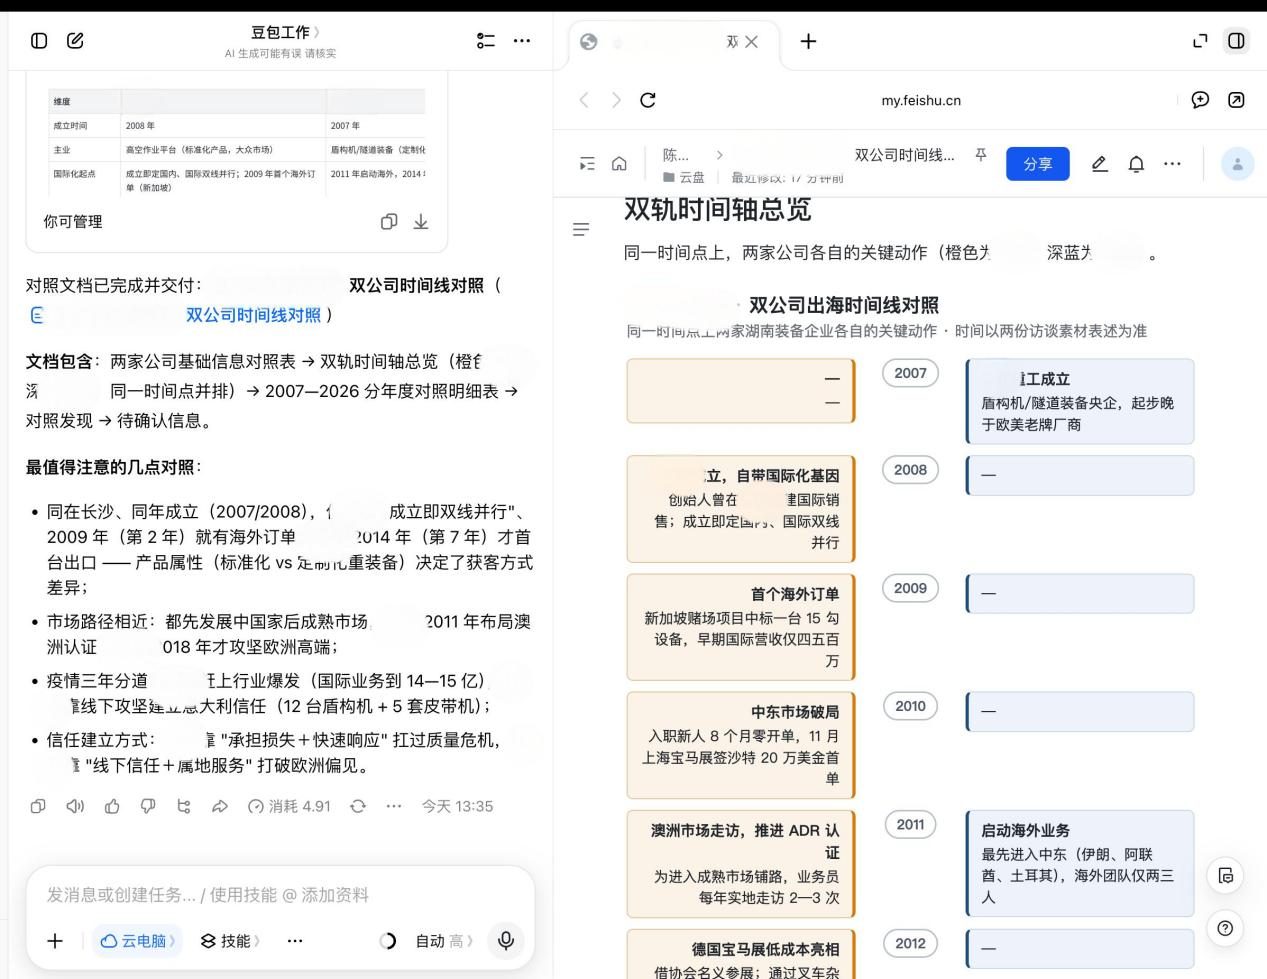Copy the assistant reply
The height and width of the screenshot is (979, 1267).
(x=38, y=806)
